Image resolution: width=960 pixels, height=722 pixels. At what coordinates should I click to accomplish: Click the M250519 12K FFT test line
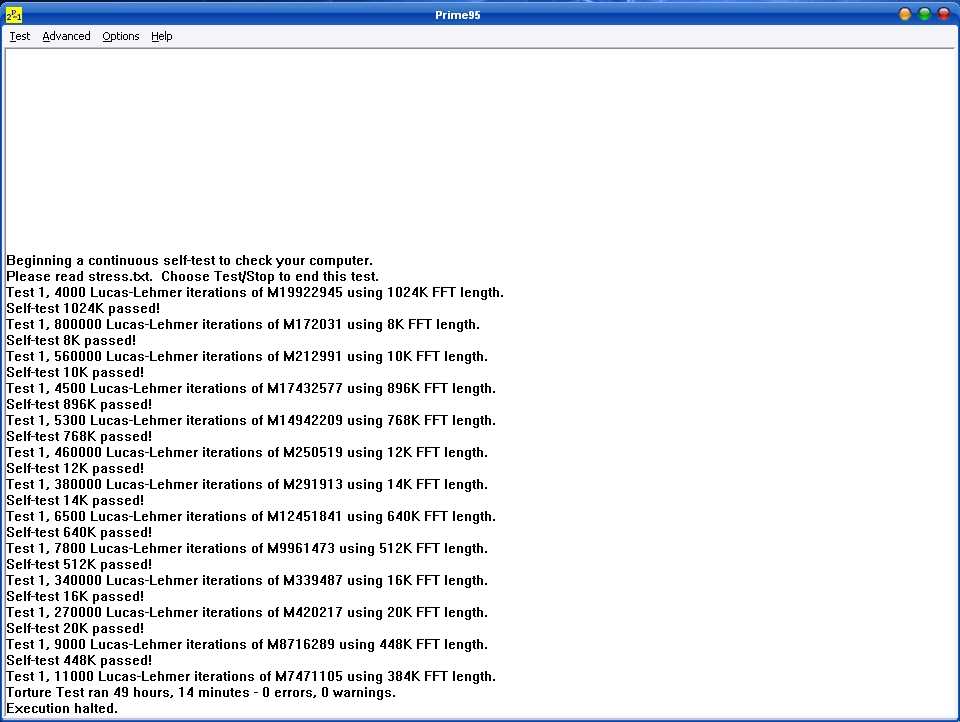247,453
